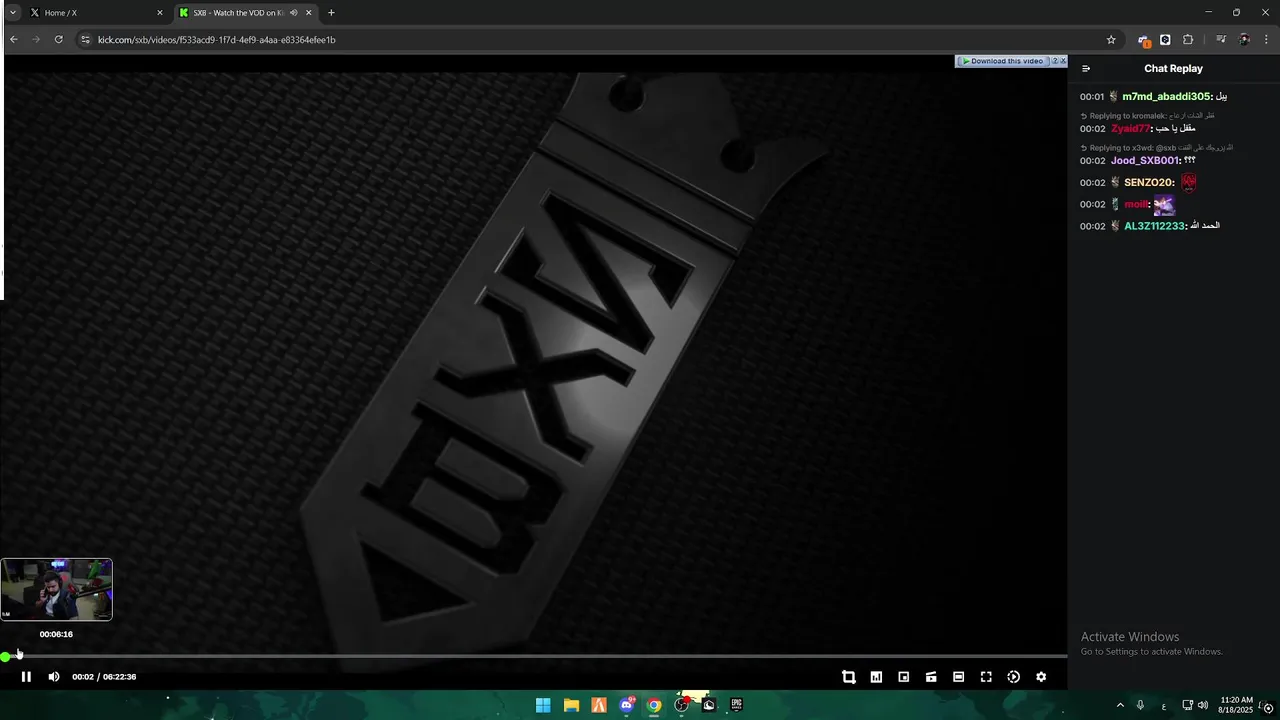The width and height of the screenshot is (1280, 720).
Task: Click the emote in SENZO20's message
Action: [1188, 182]
